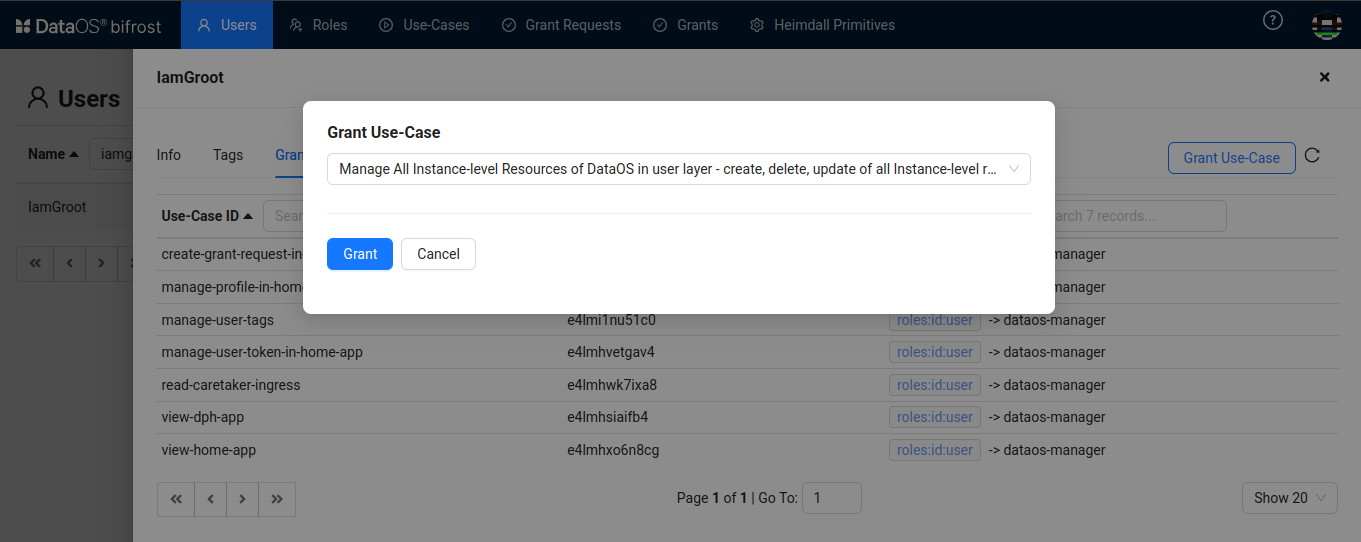Switch to the Tags tab for IamGroot
The image size is (1361, 542).
pos(228,155)
